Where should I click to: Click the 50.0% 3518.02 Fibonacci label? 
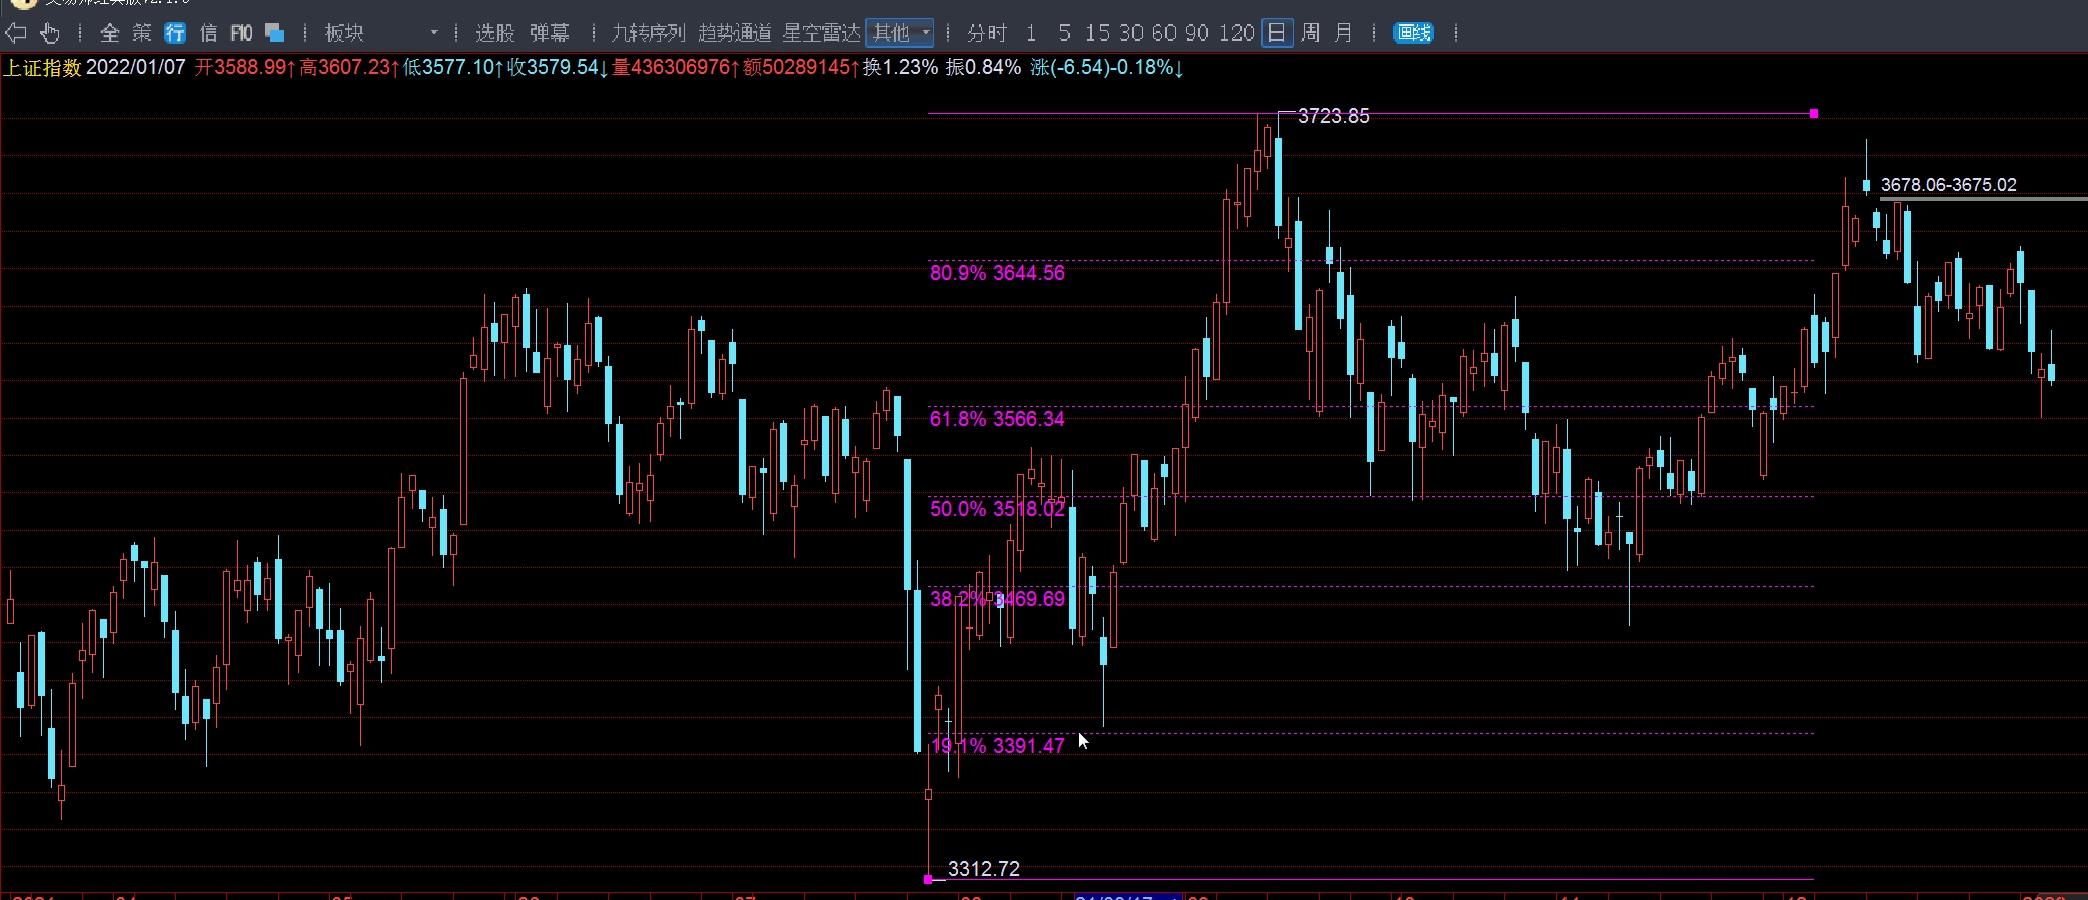pyautogui.click(x=997, y=509)
